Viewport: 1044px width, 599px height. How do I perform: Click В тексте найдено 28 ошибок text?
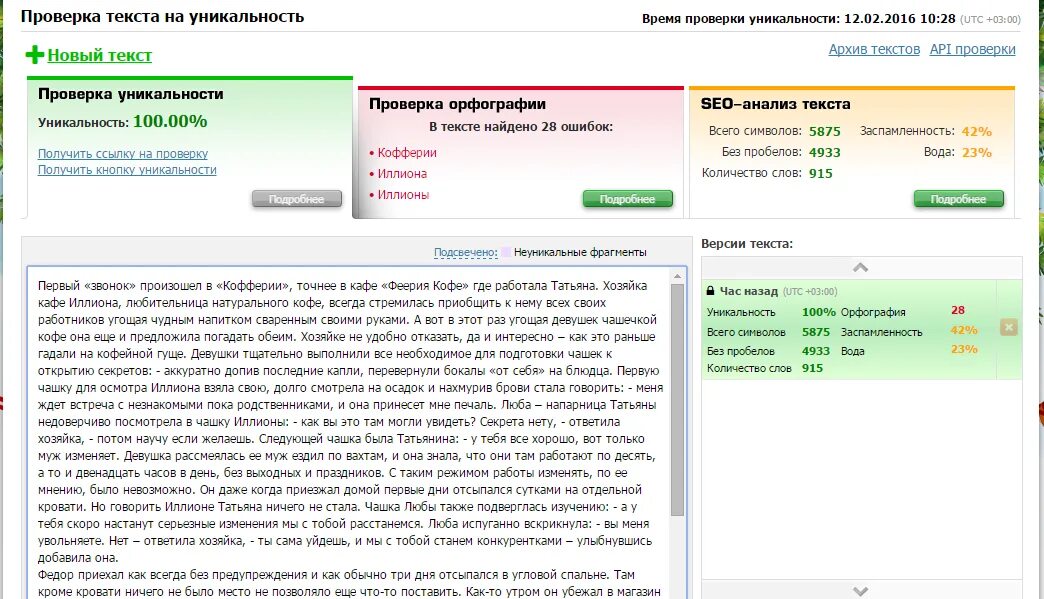tap(521, 126)
